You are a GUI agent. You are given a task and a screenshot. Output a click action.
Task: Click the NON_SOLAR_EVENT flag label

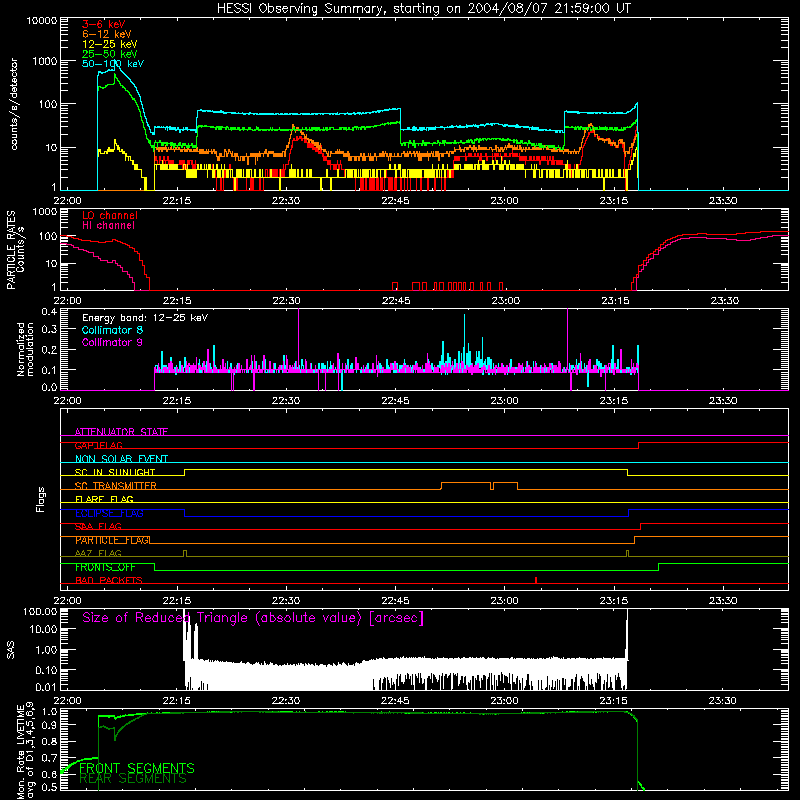[x=121, y=459]
